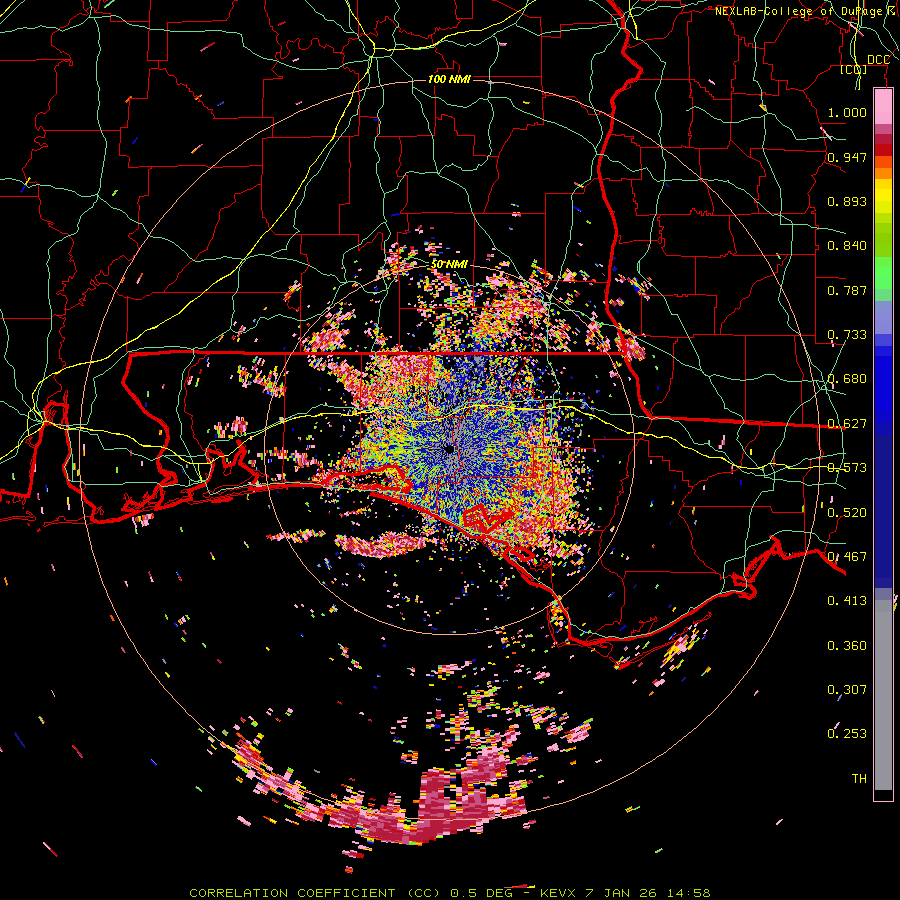The height and width of the screenshot is (900, 900).
Task: Pick the orange segment of the color bar
Action: (x=883, y=173)
